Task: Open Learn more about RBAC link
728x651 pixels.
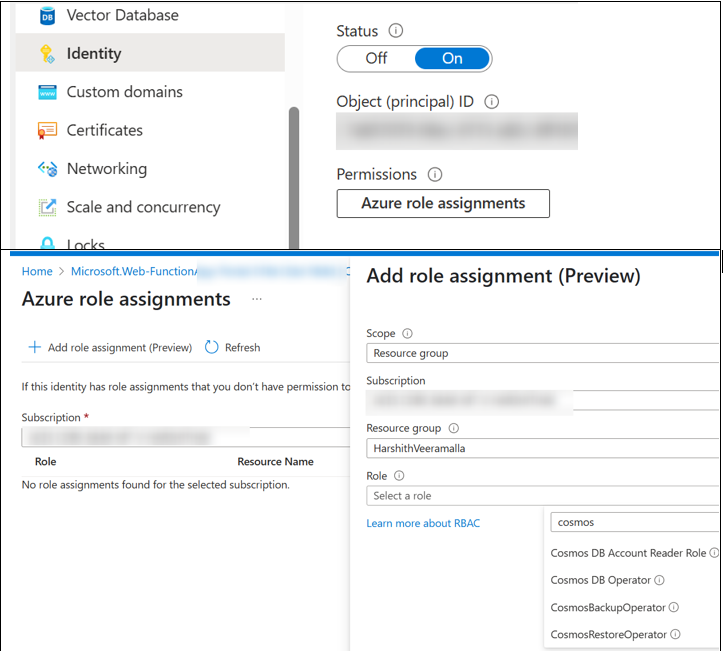Action: click(423, 523)
